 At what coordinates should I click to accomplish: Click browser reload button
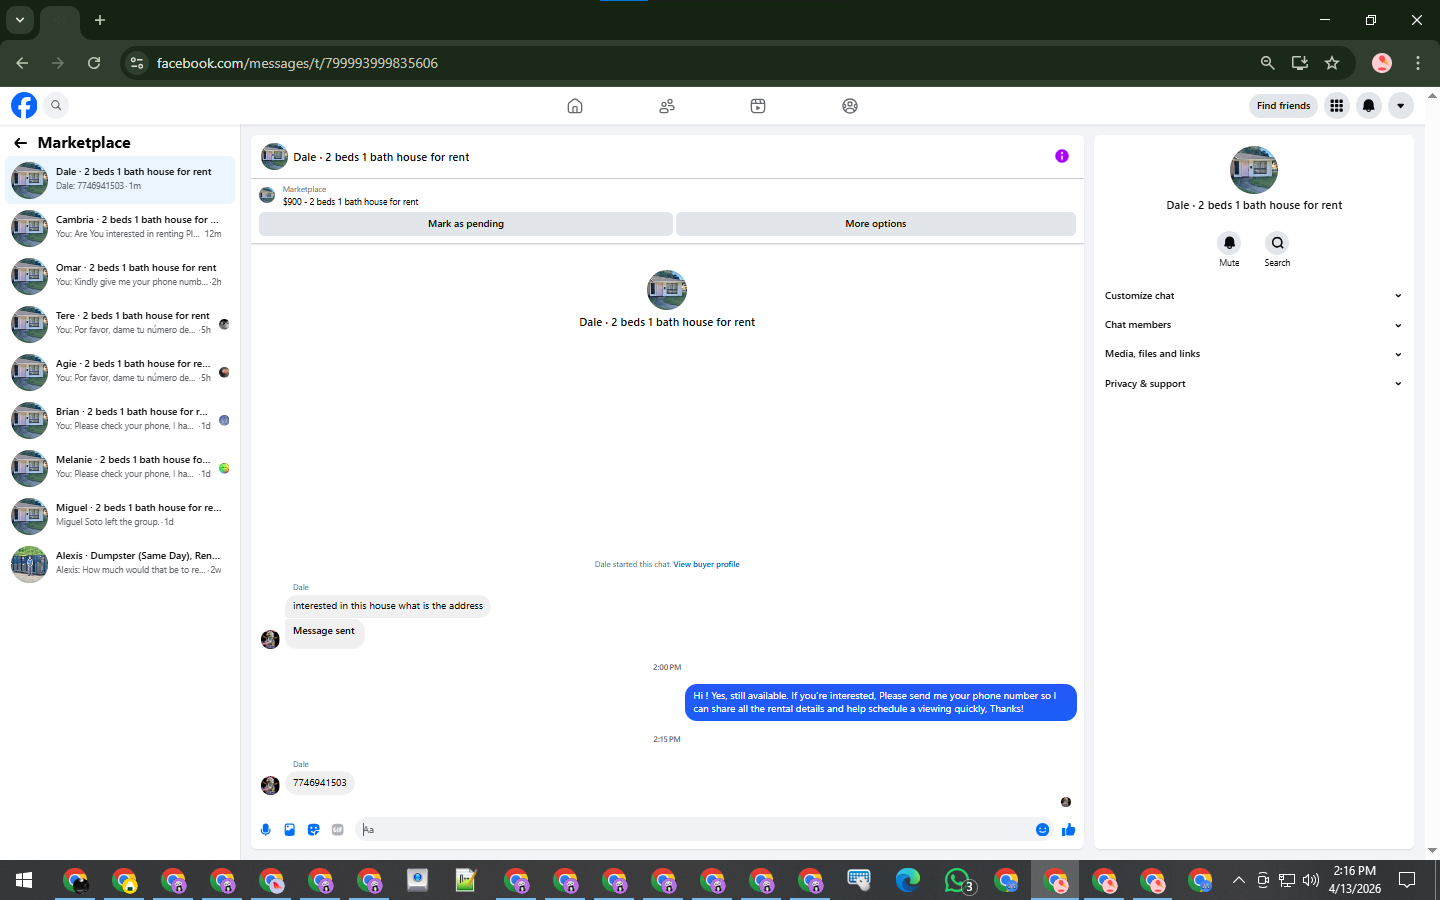(x=94, y=63)
